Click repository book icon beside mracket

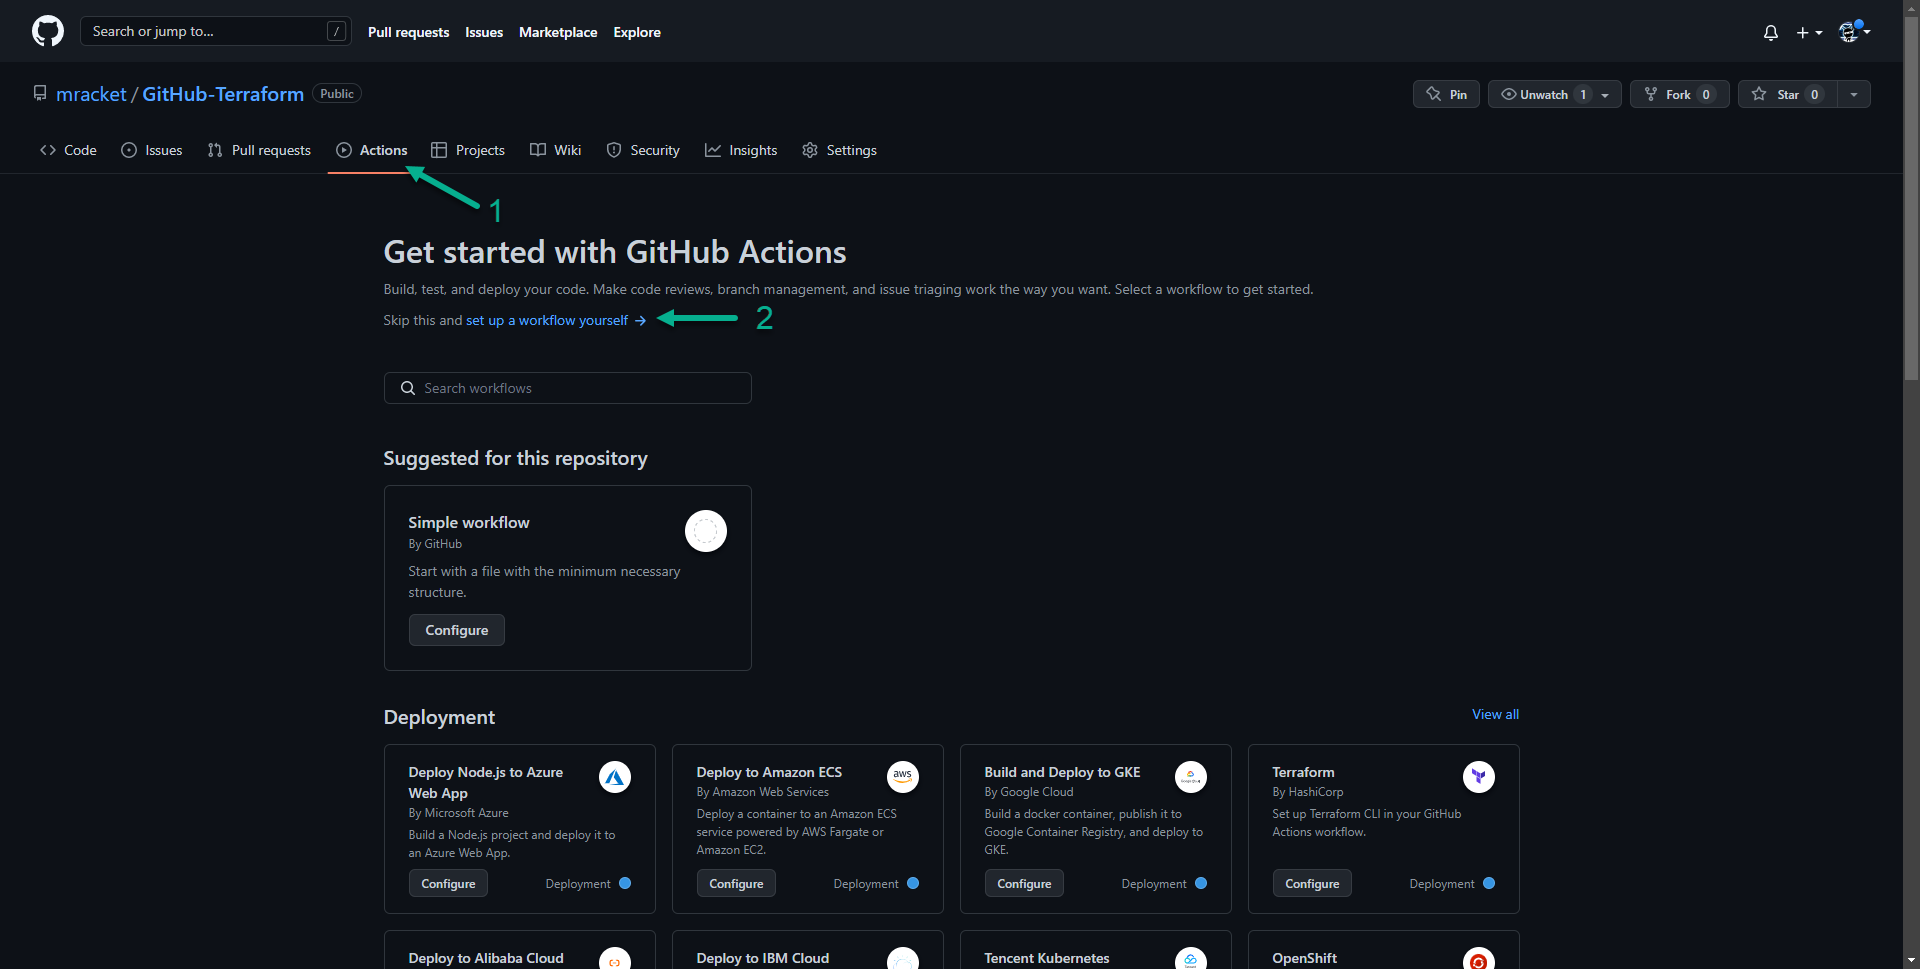tap(40, 93)
